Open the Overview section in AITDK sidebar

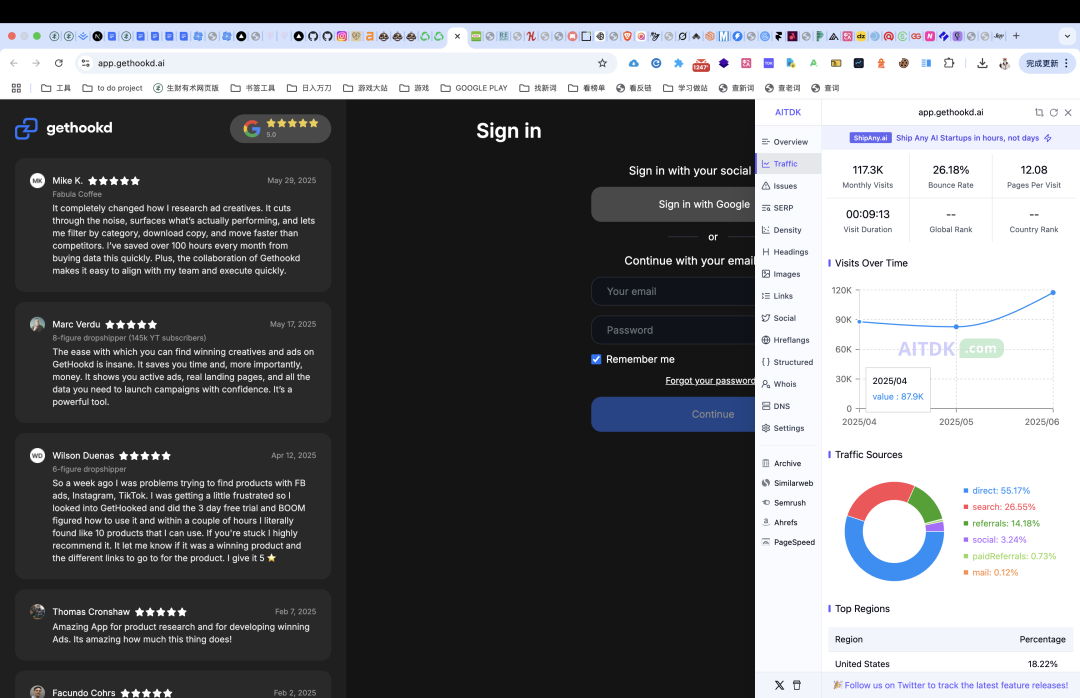[x=785, y=142]
